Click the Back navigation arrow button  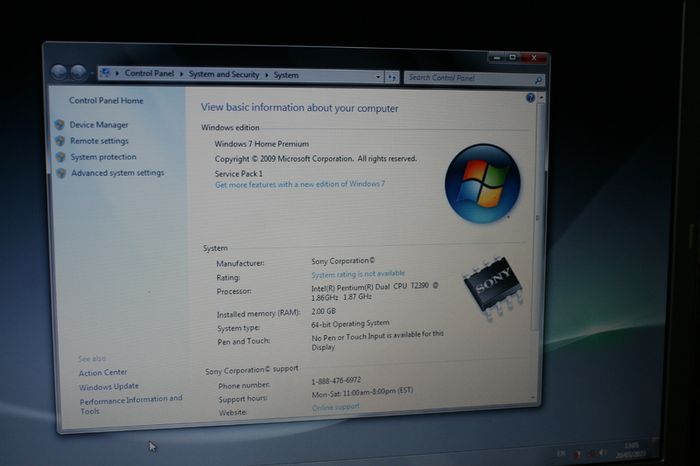[59, 71]
